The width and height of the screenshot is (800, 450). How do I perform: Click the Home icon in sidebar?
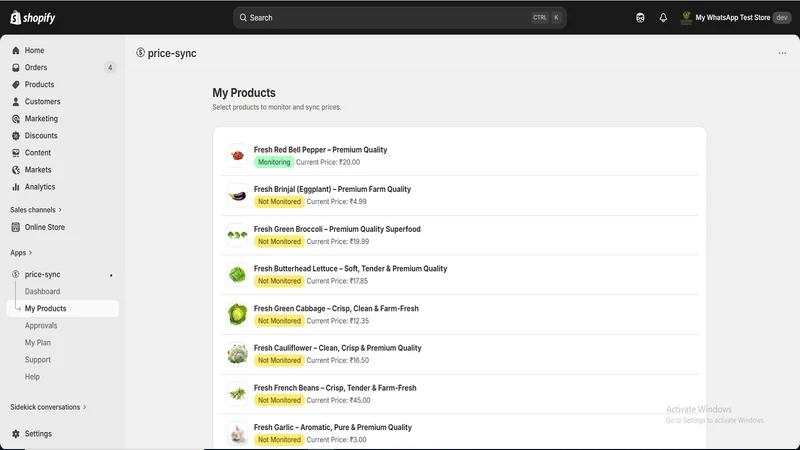pyautogui.click(x=16, y=51)
